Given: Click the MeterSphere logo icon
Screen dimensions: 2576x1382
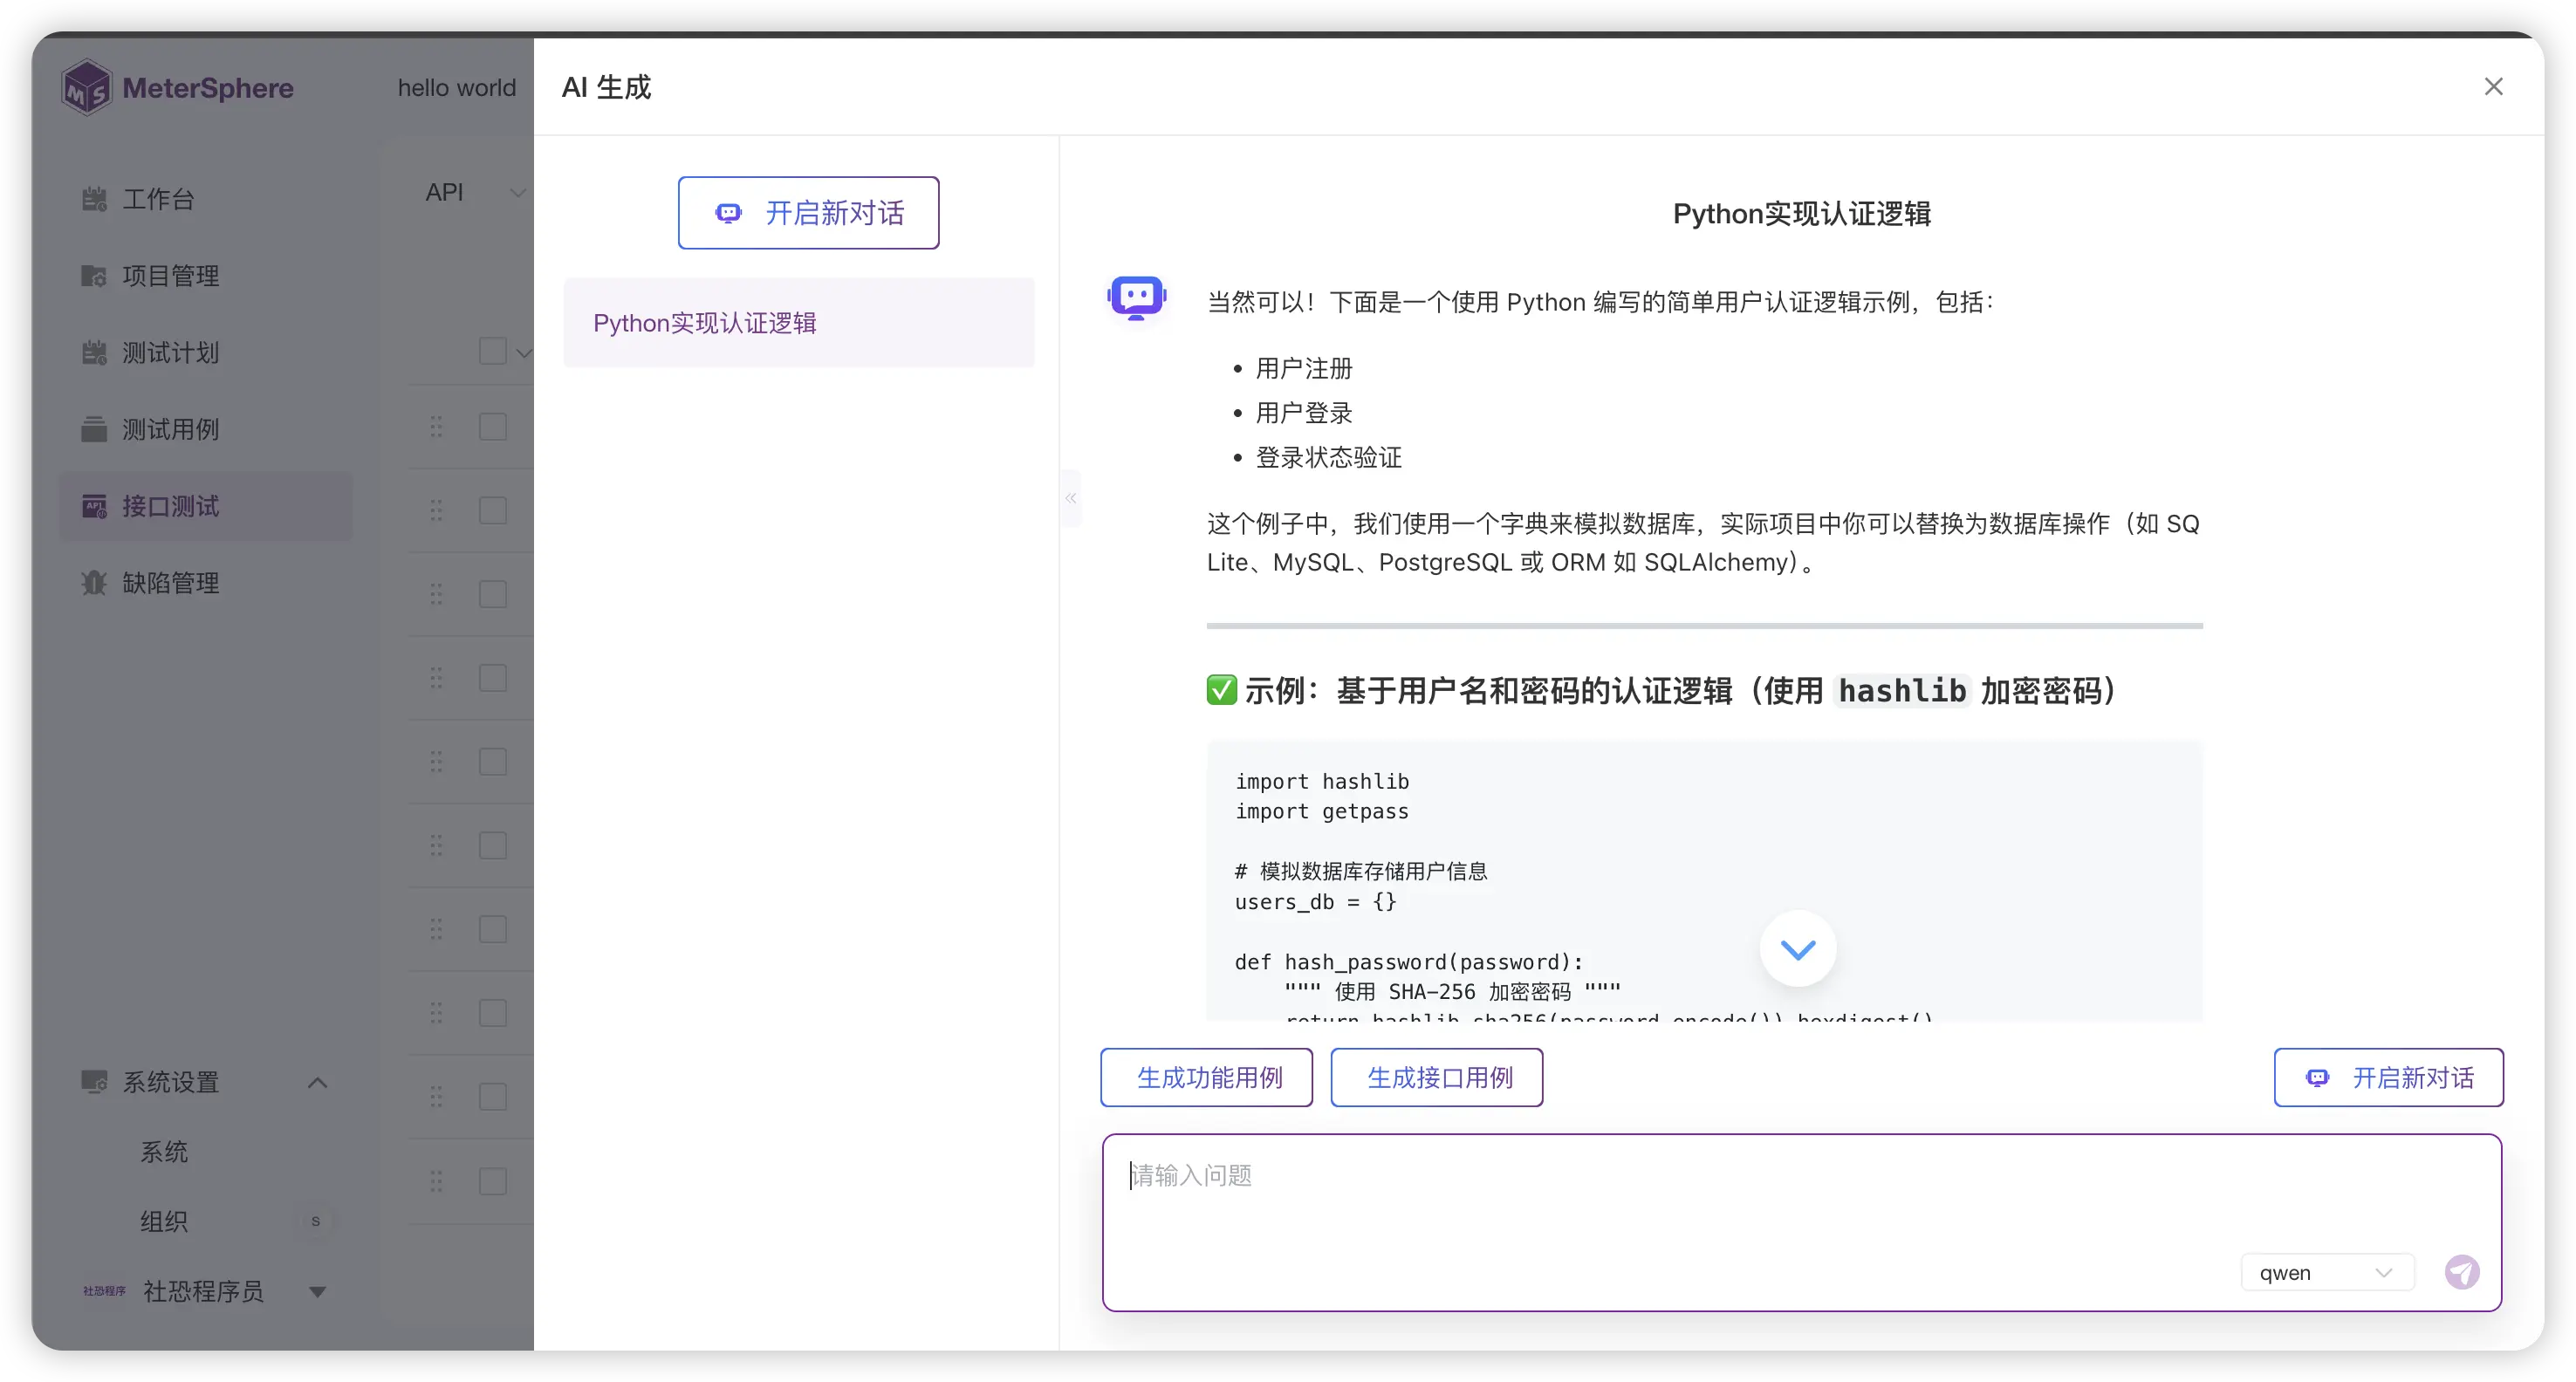Looking at the screenshot, I should pos(87,88).
